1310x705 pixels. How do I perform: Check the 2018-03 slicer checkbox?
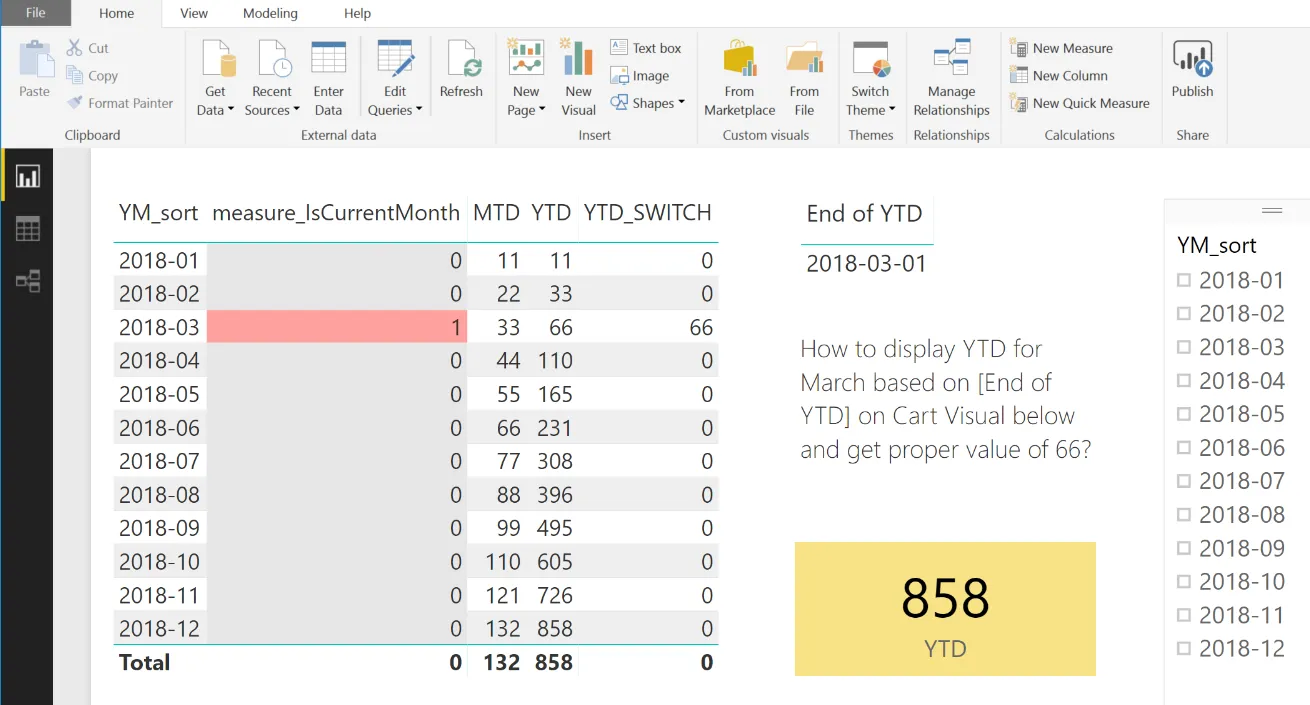[1184, 347]
